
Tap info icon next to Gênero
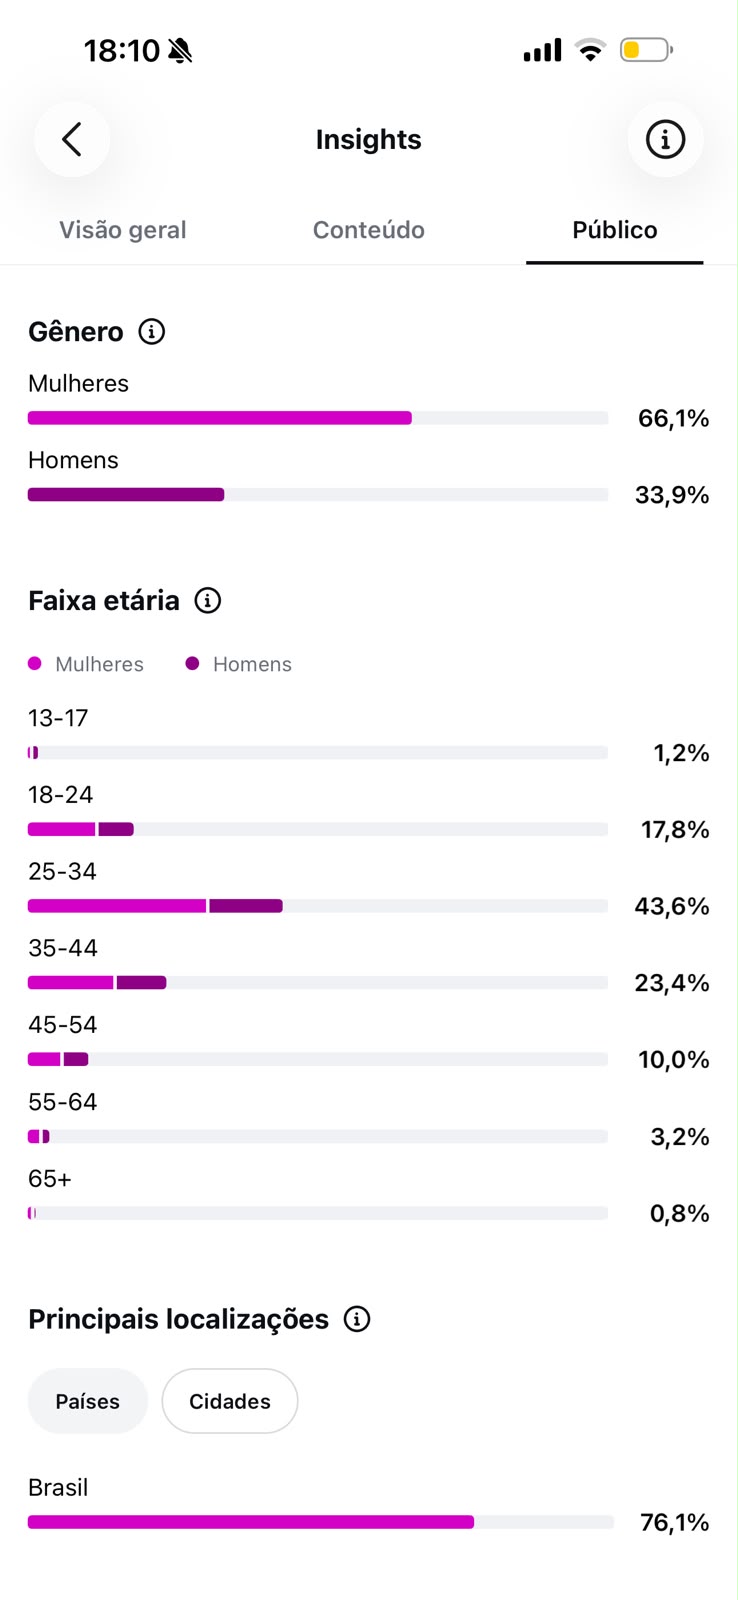[151, 332]
